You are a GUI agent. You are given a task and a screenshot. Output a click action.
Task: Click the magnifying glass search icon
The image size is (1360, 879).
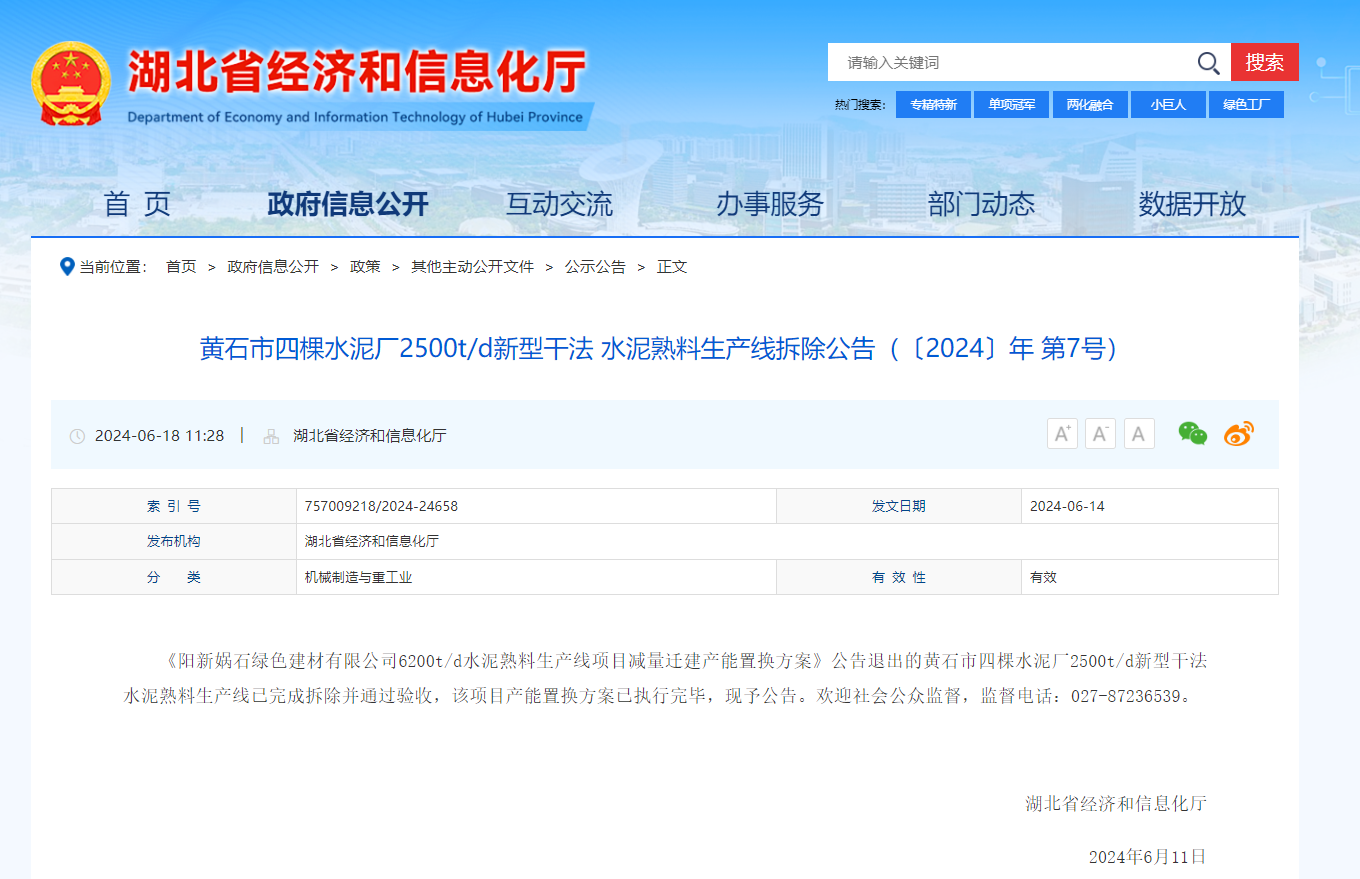point(1208,63)
